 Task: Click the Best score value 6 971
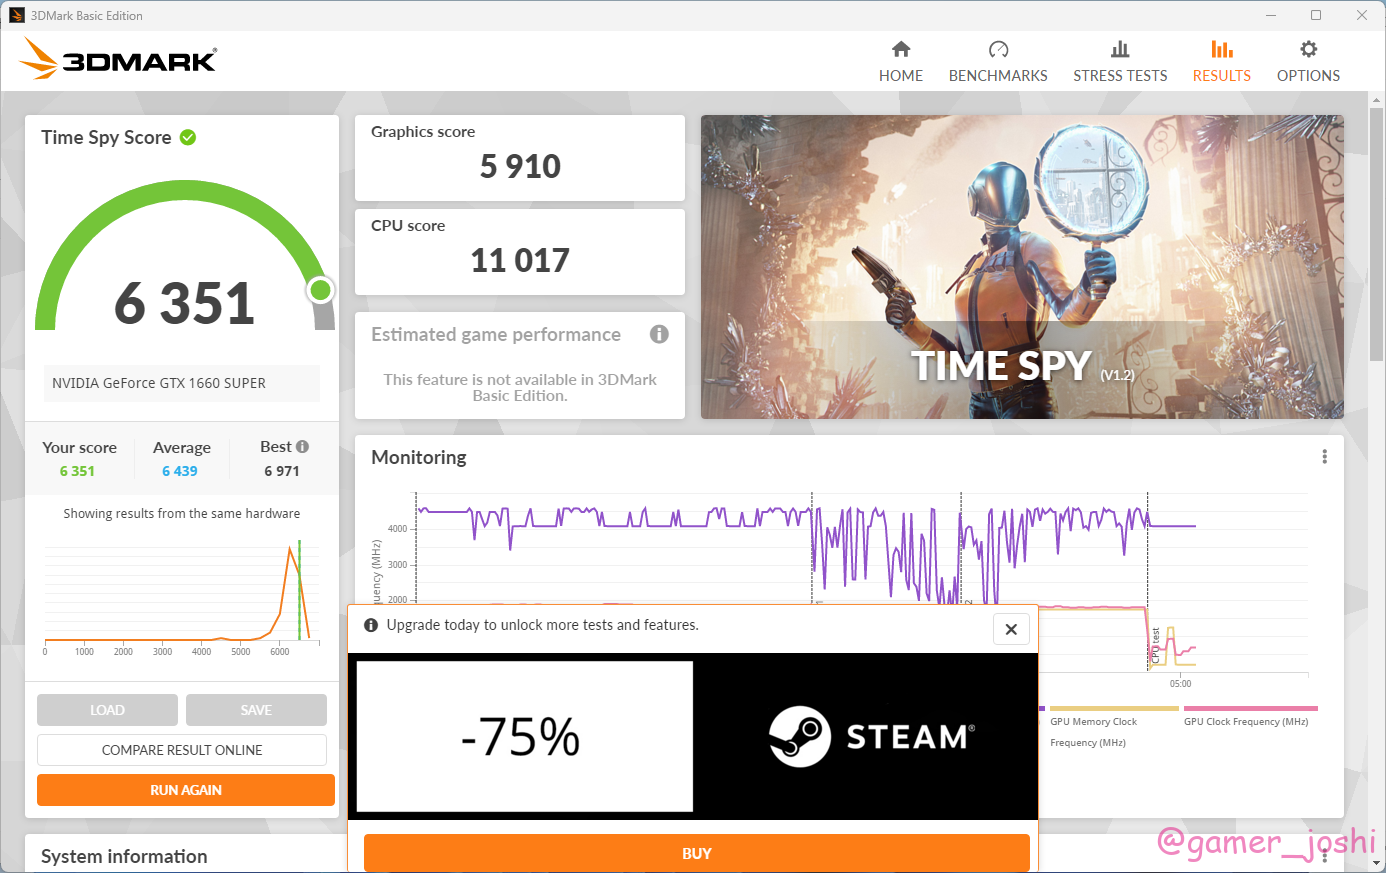[x=282, y=471]
